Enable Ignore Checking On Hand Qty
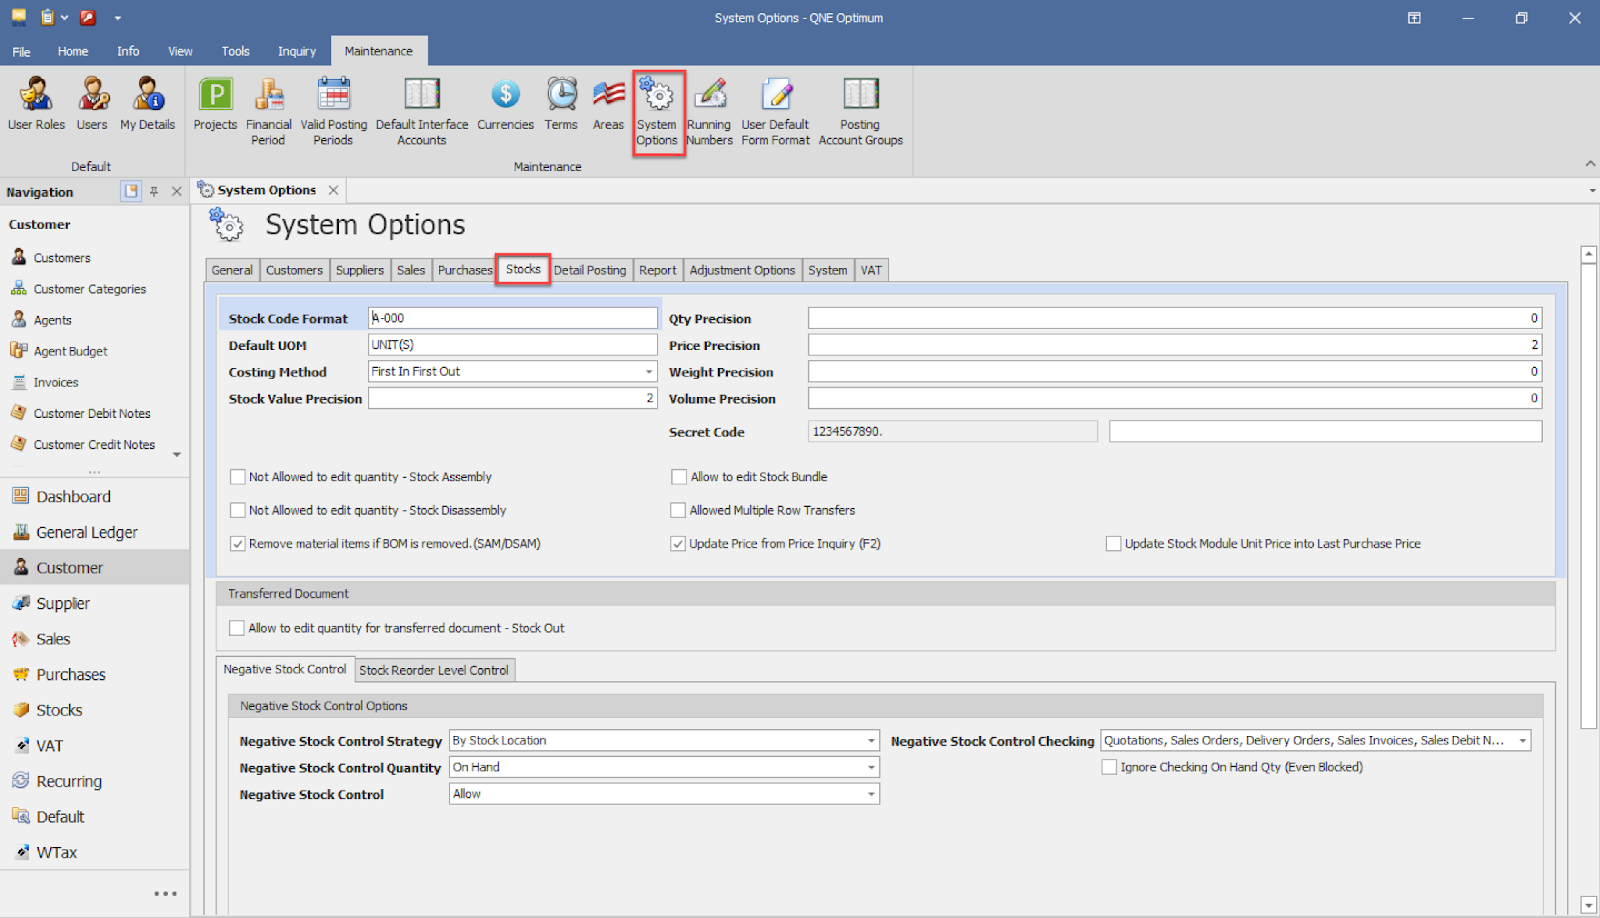The height and width of the screenshot is (918, 1600). pos(1109,767)
